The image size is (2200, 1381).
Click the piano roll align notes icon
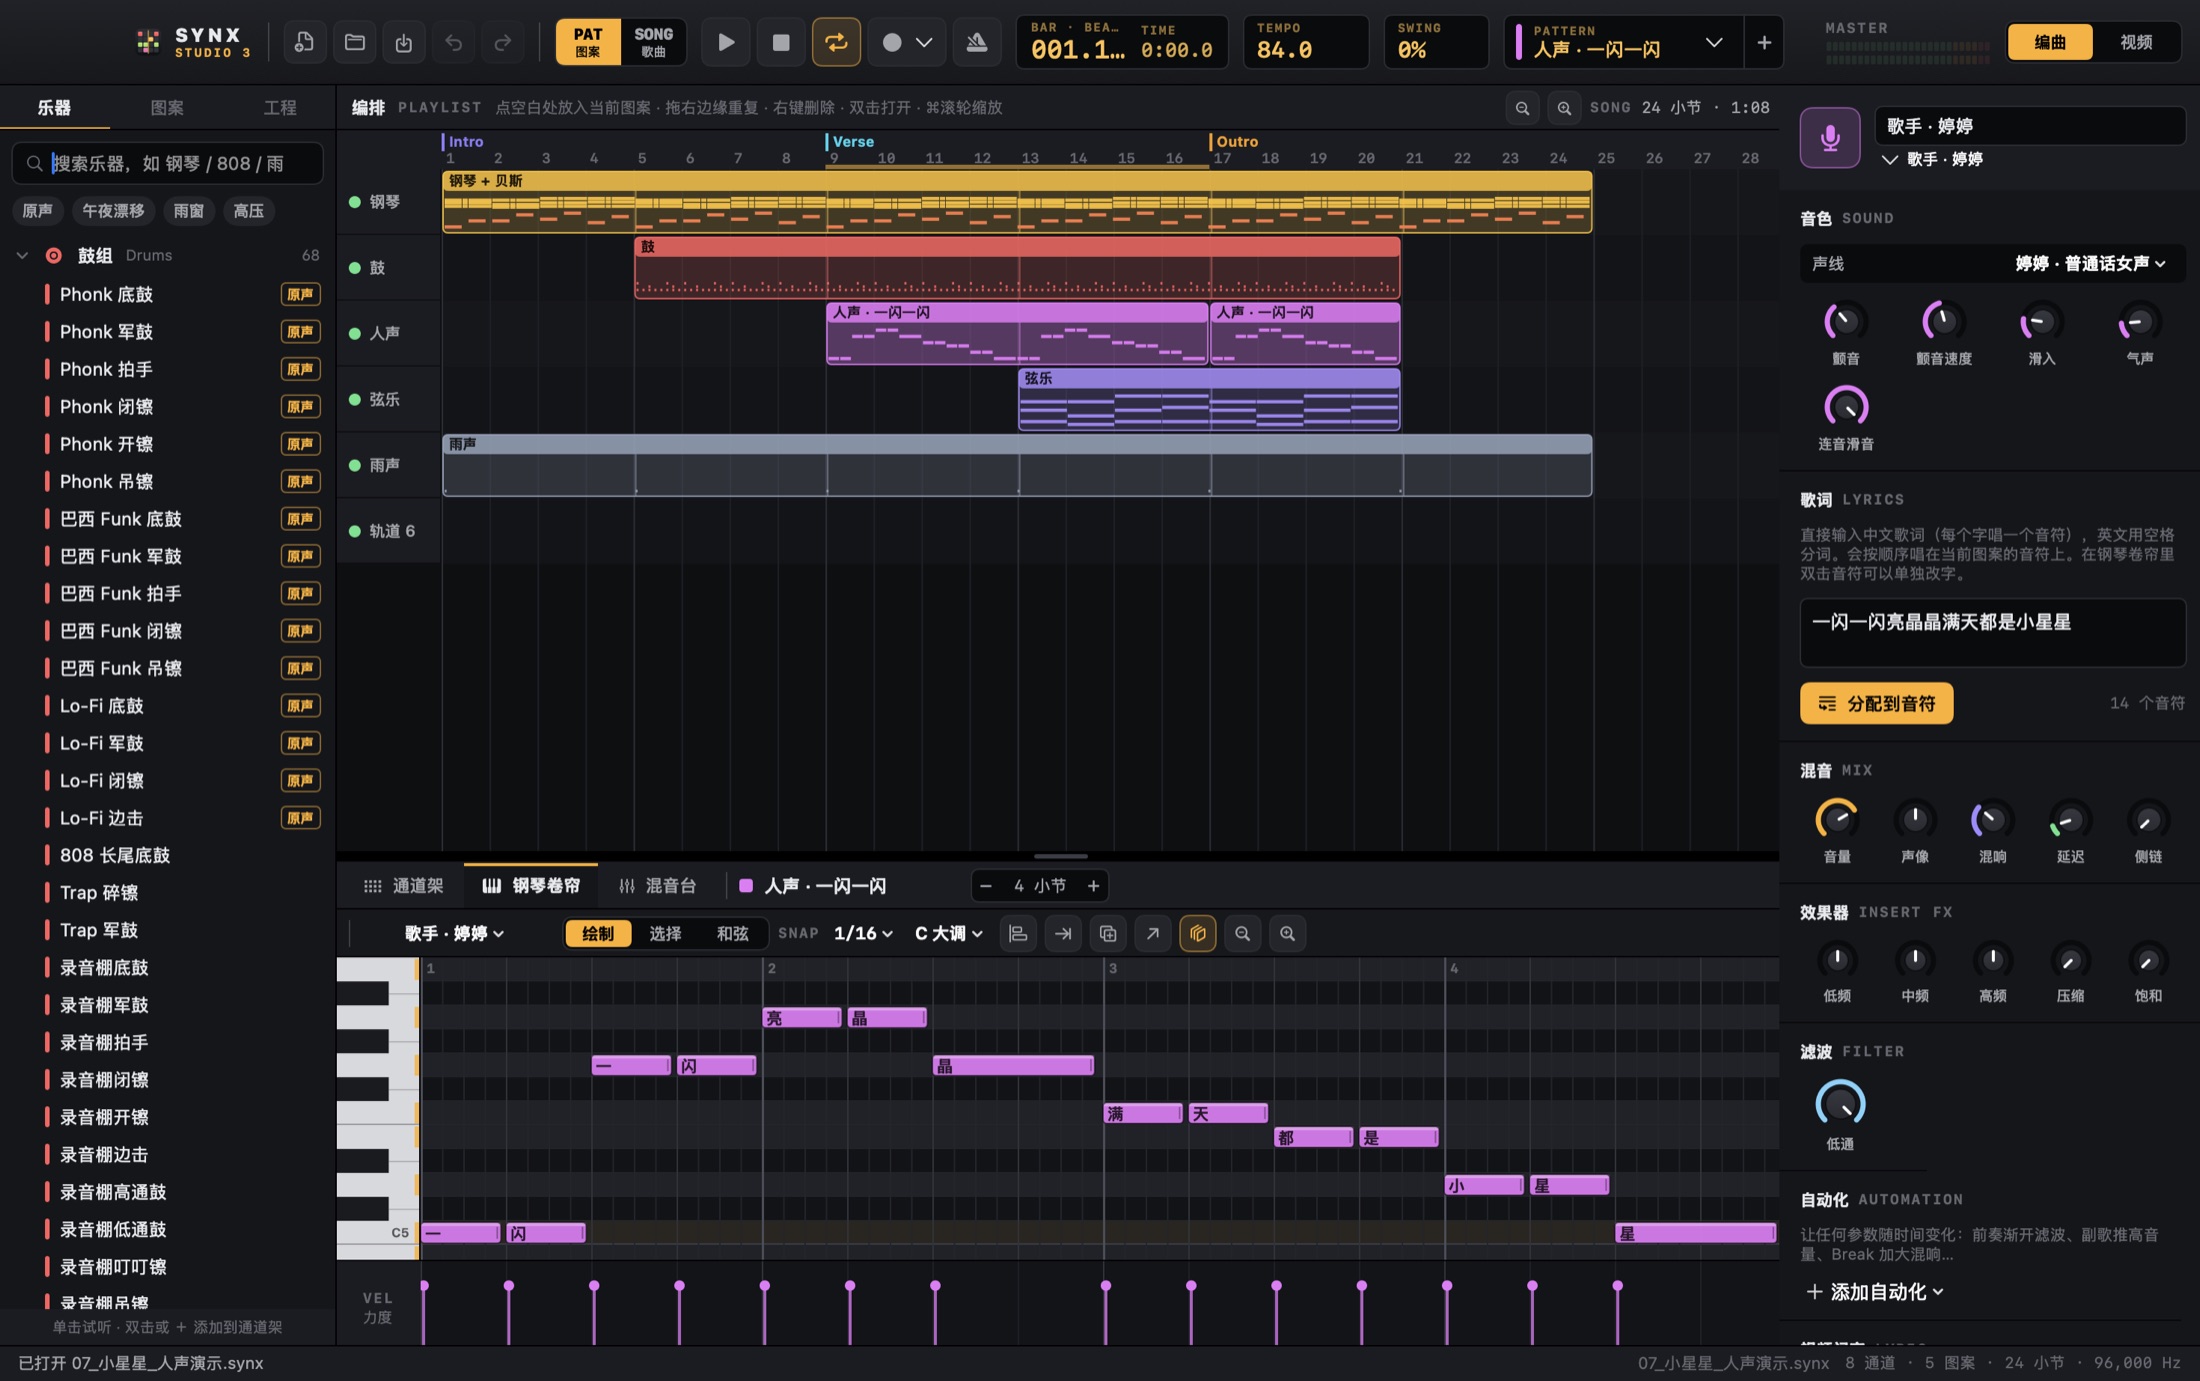coord(1018,933)
